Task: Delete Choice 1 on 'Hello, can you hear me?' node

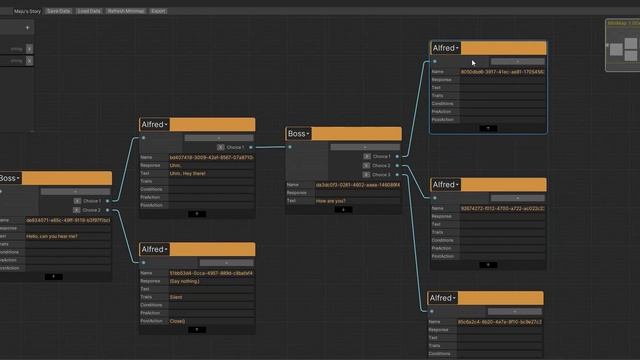Action: 77,201
